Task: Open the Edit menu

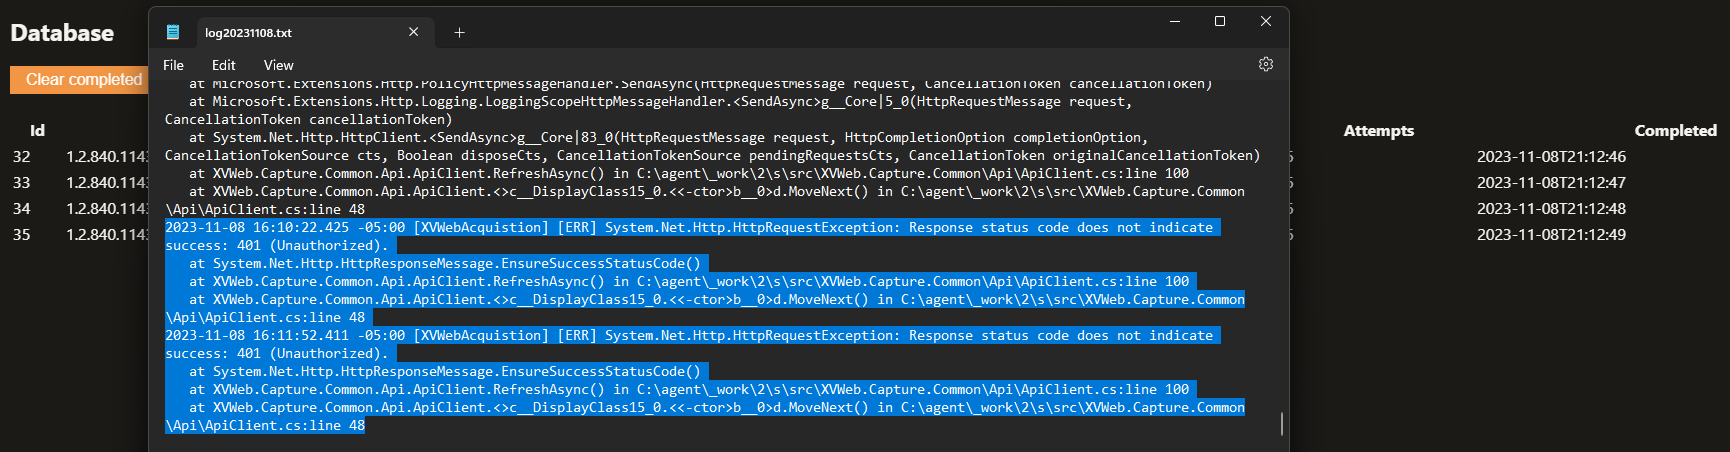Action: (224, 65)
